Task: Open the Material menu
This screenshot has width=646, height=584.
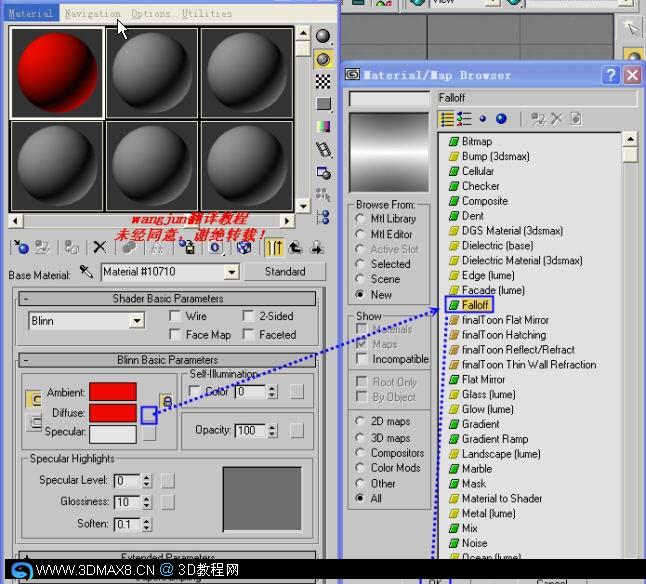Action: click(x=31, y=14)
